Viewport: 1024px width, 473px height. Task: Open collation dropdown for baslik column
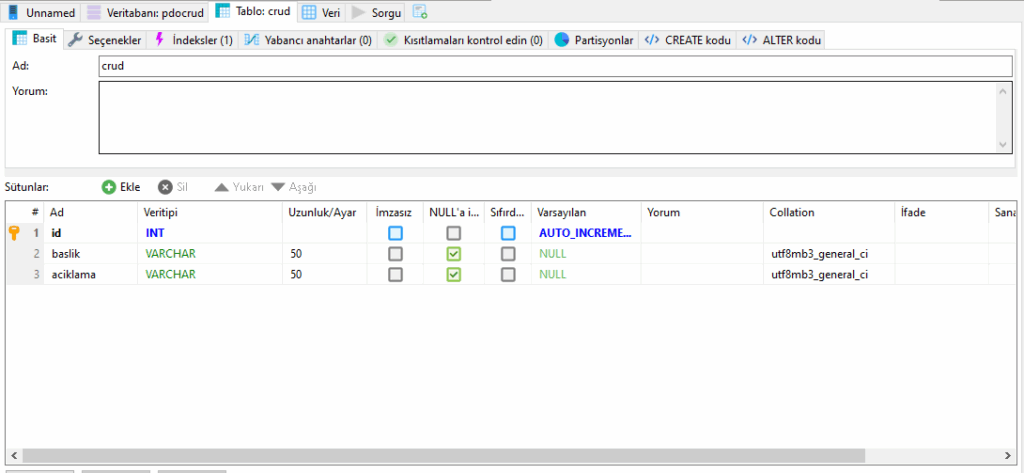click(826, 254)
